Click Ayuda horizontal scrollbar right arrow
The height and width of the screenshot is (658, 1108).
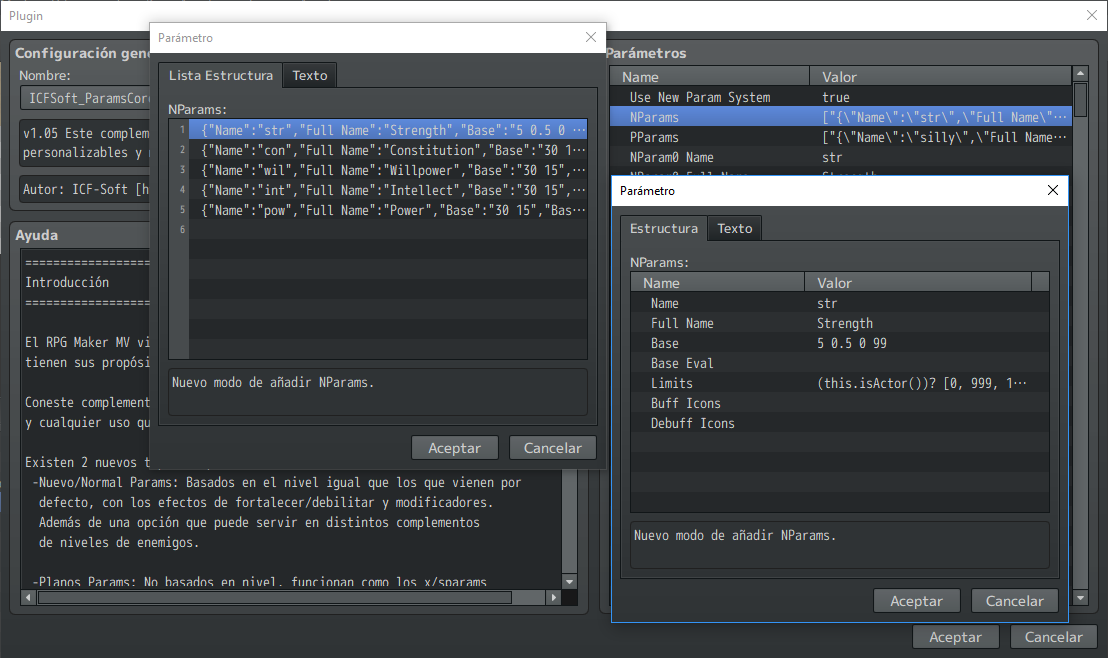pos(554,598)
